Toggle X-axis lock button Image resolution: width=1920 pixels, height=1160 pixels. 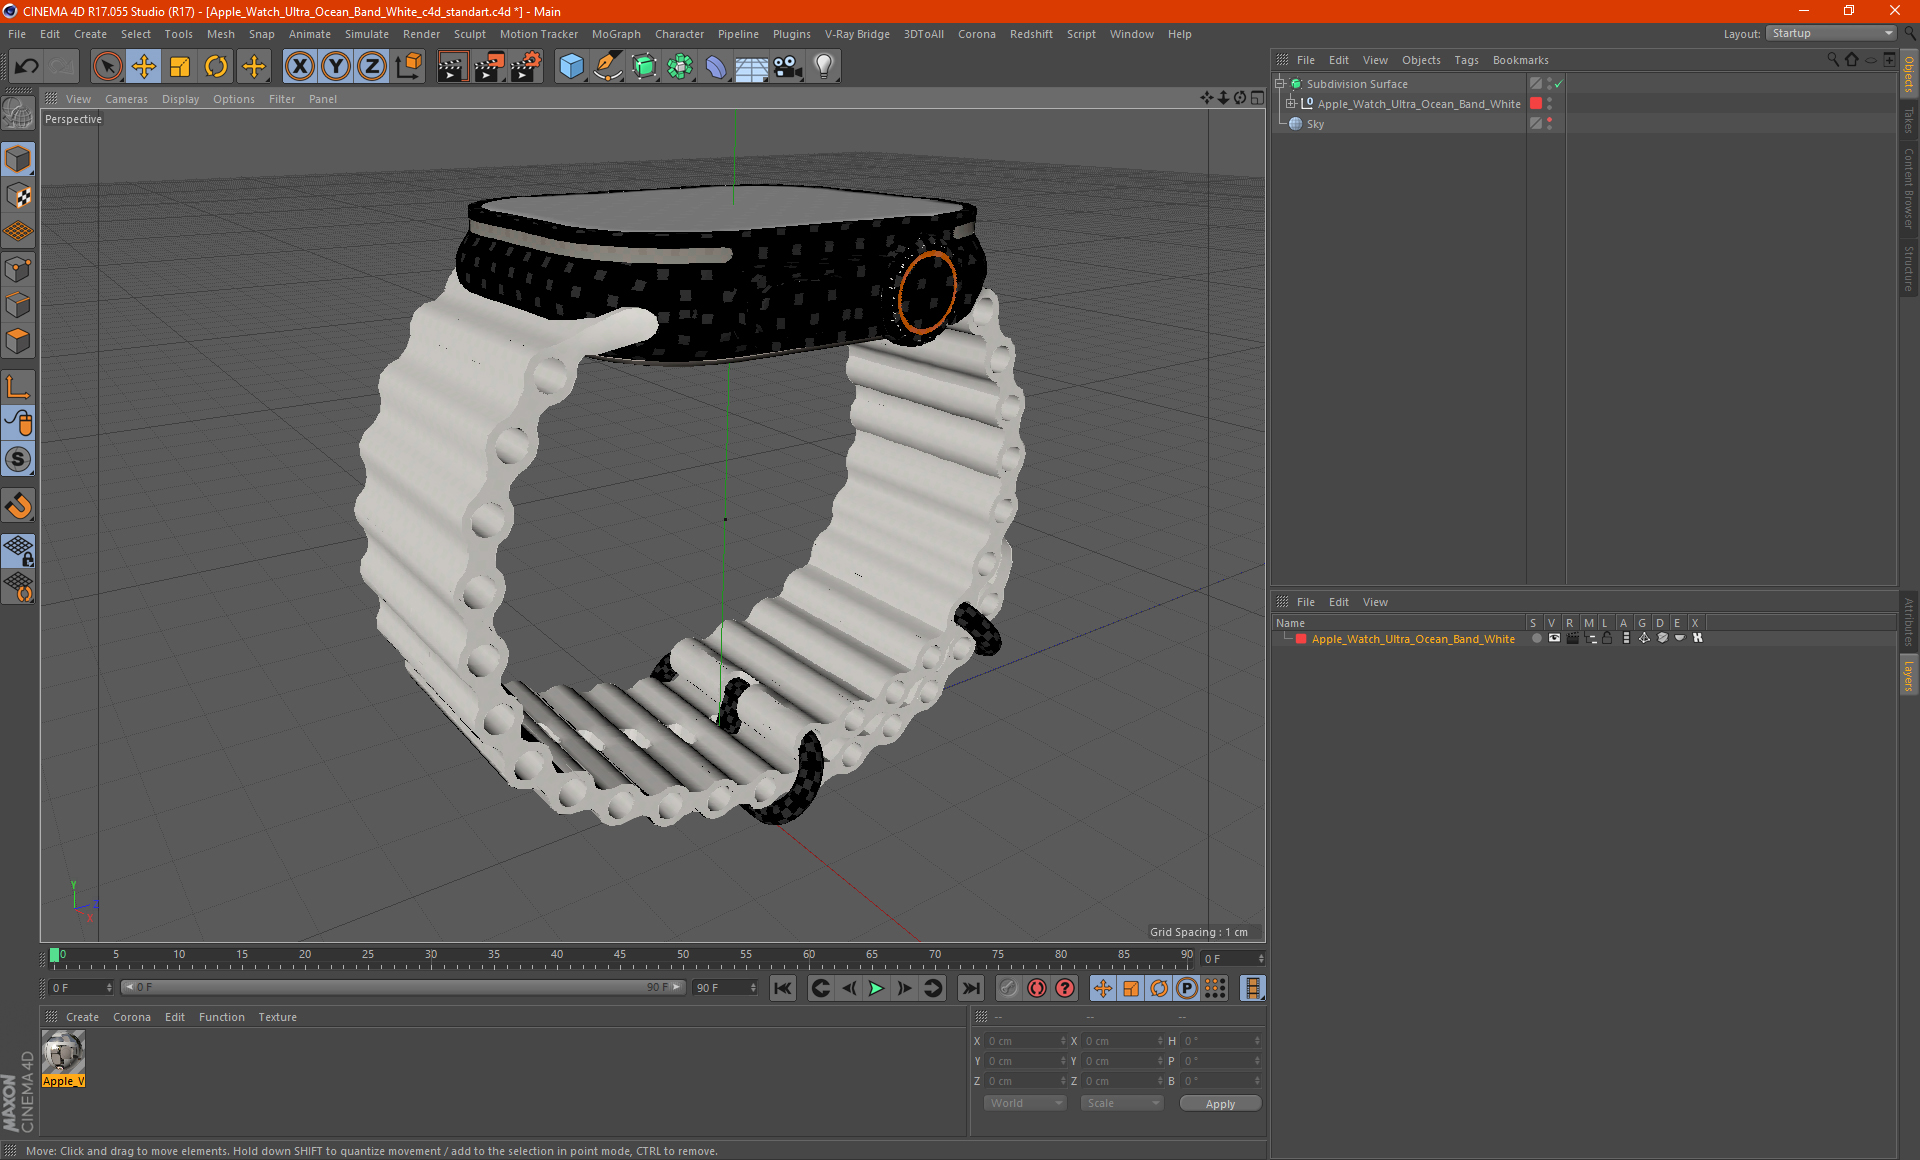[299, 67]
